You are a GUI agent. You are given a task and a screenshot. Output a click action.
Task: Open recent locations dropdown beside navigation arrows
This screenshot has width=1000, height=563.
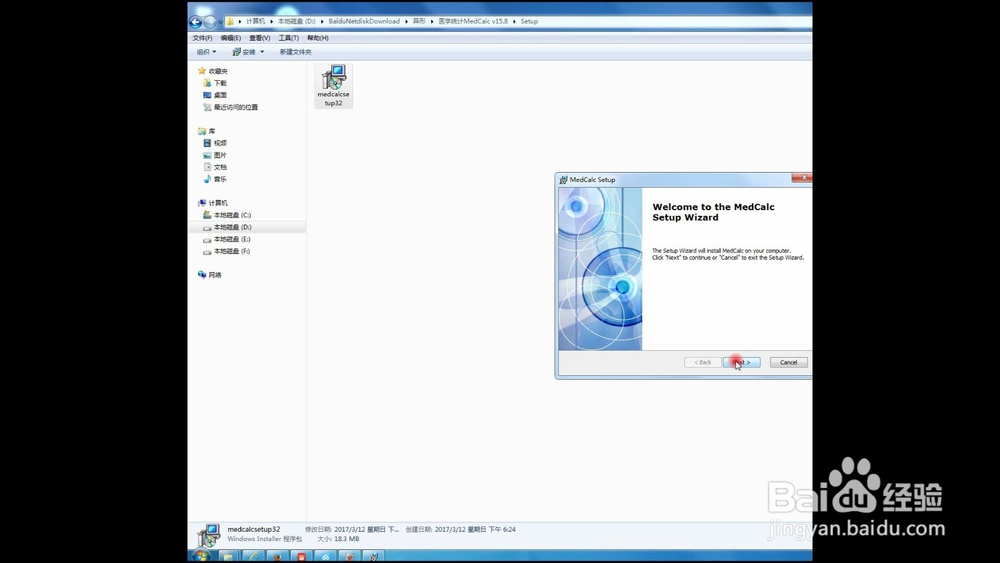click(220, 22)
